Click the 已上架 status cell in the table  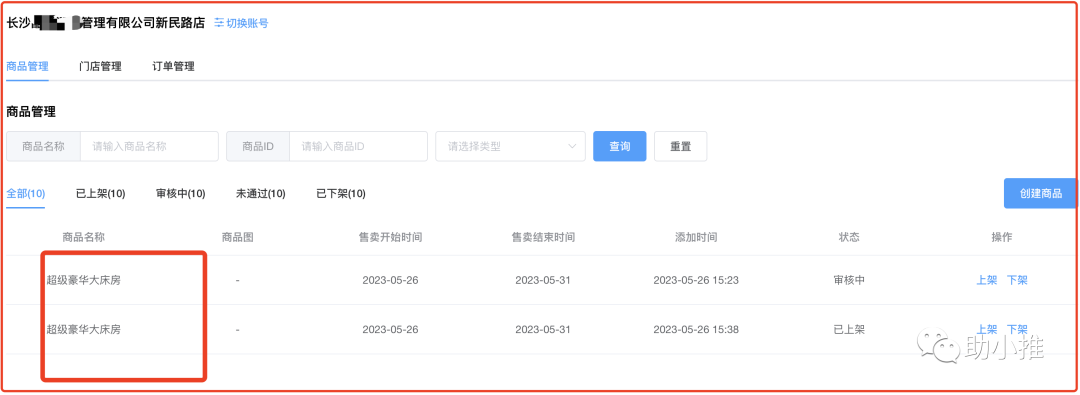pos(849,330)
